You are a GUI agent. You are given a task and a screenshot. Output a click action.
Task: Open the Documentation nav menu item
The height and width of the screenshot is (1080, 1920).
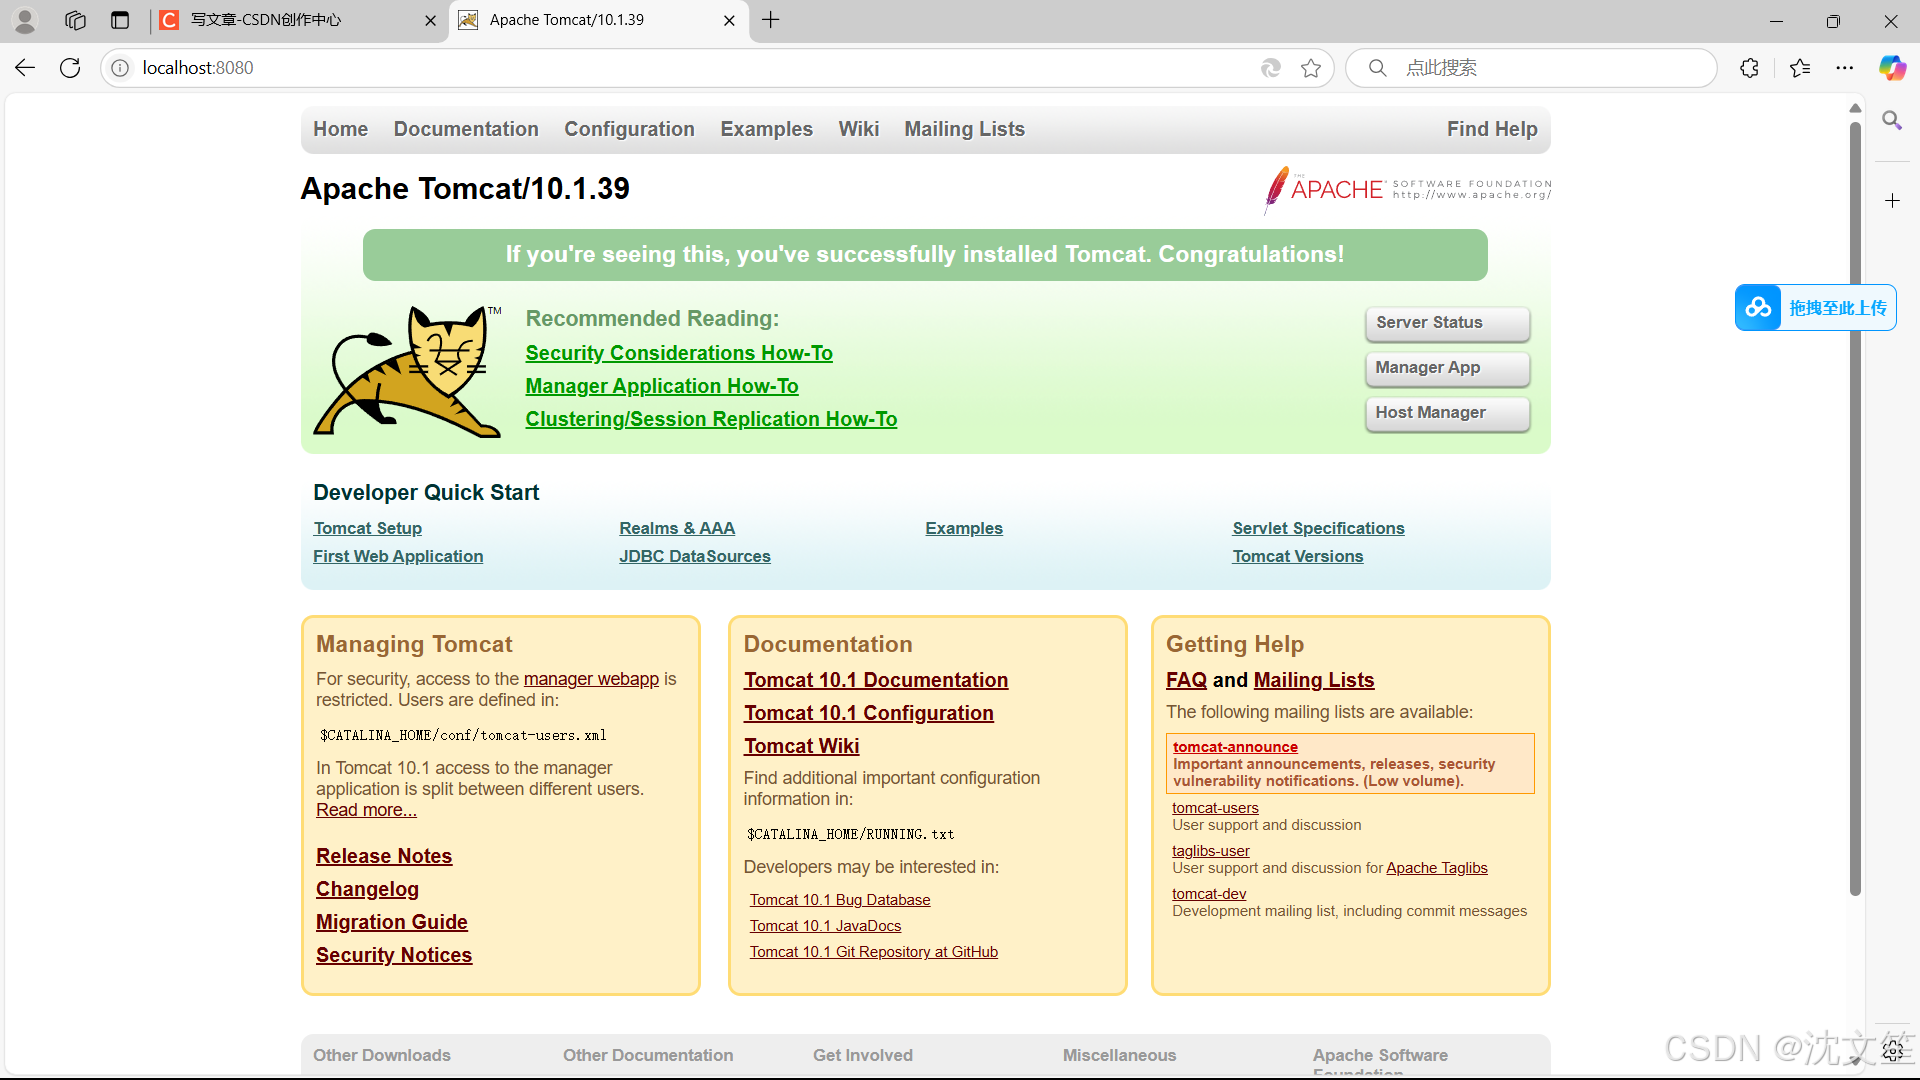click(466, 129)
